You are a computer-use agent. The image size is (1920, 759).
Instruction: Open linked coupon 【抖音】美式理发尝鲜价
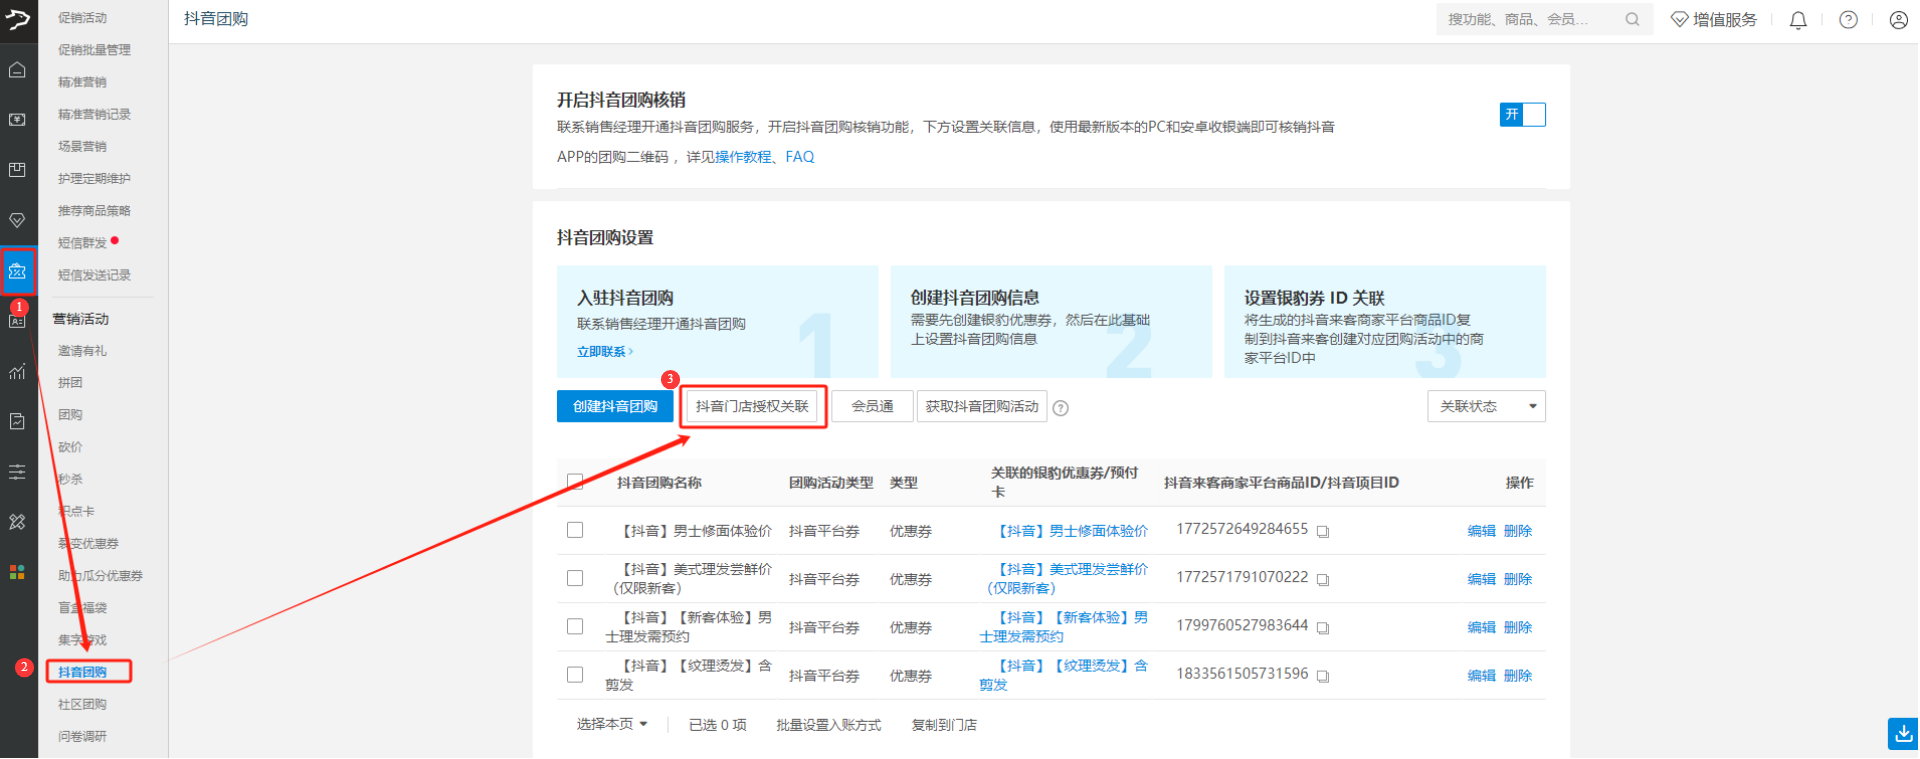(1066, 579)
